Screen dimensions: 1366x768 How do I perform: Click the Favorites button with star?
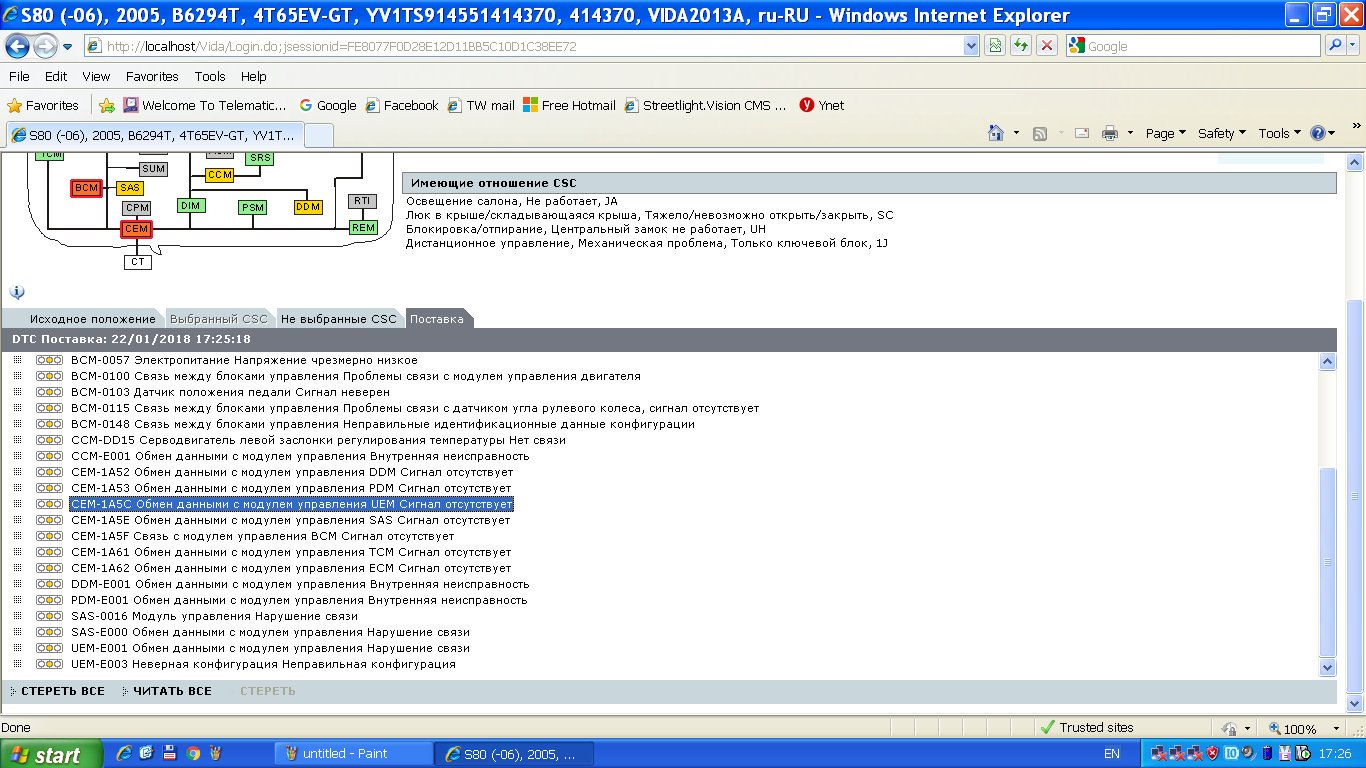point(43,105)
